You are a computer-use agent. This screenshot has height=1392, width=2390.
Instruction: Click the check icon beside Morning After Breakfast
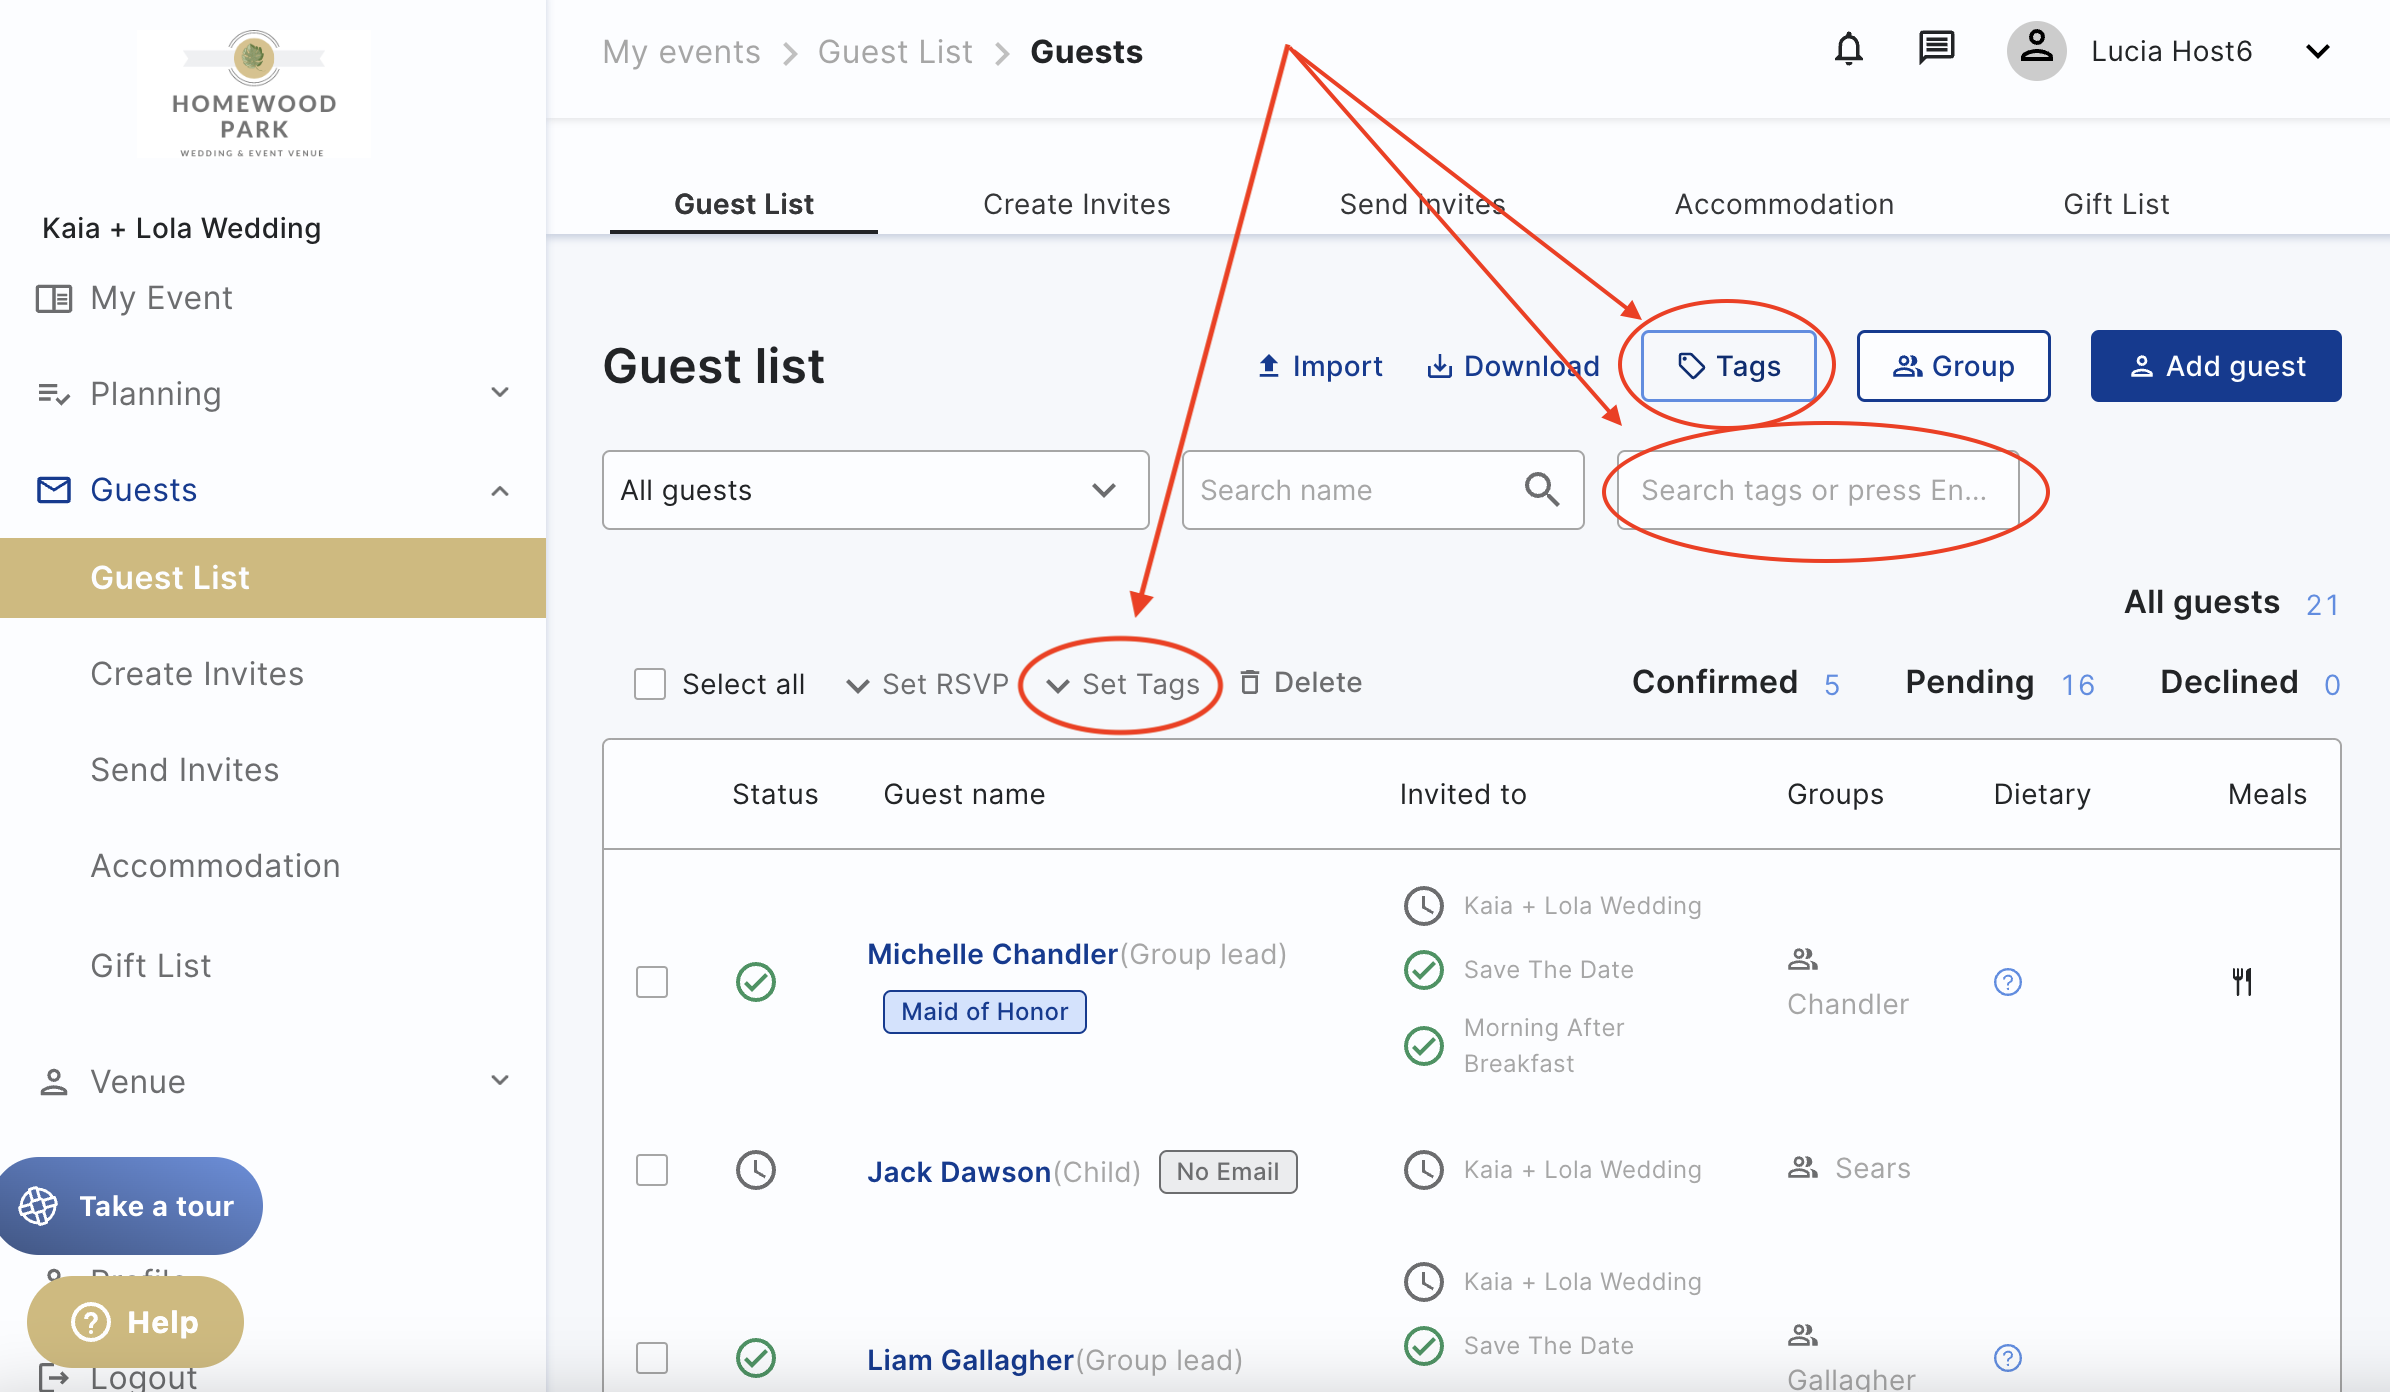pos(1423,1046)
